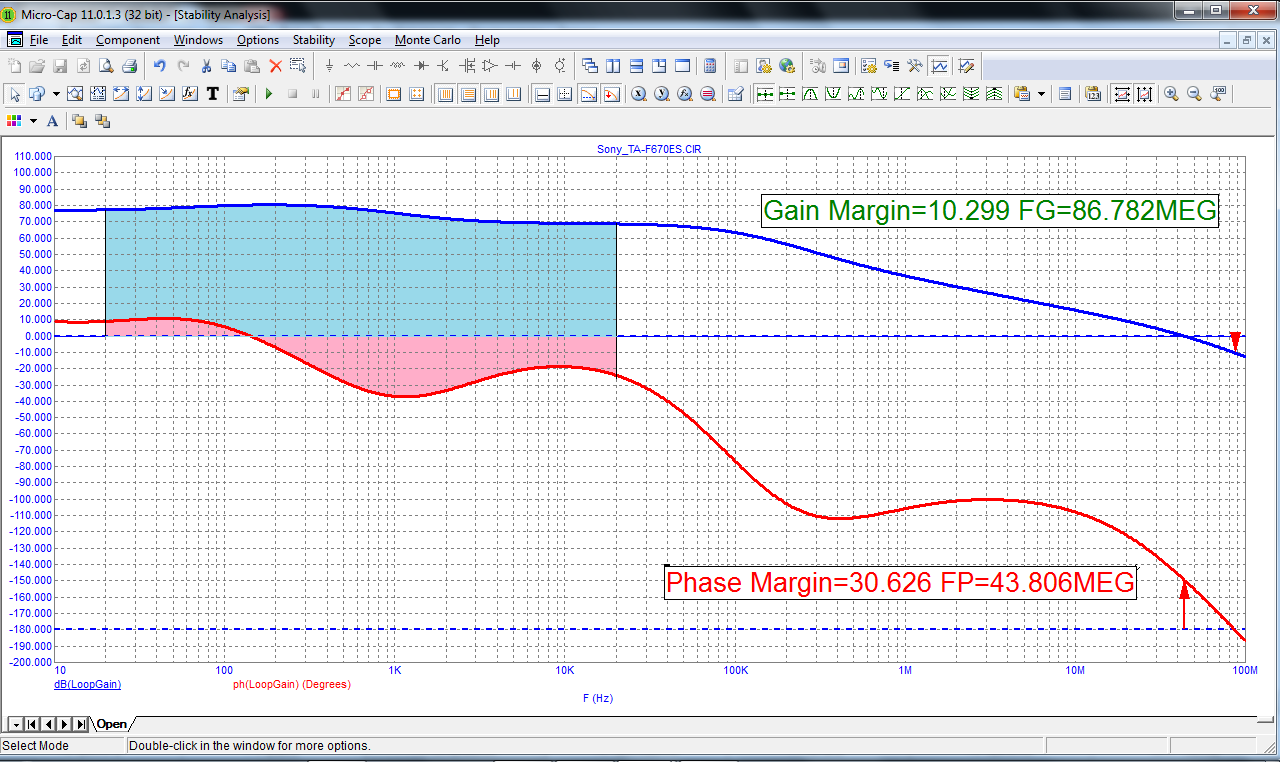
Task: Click the resistor component icon
Action: [x=352, y=67]
